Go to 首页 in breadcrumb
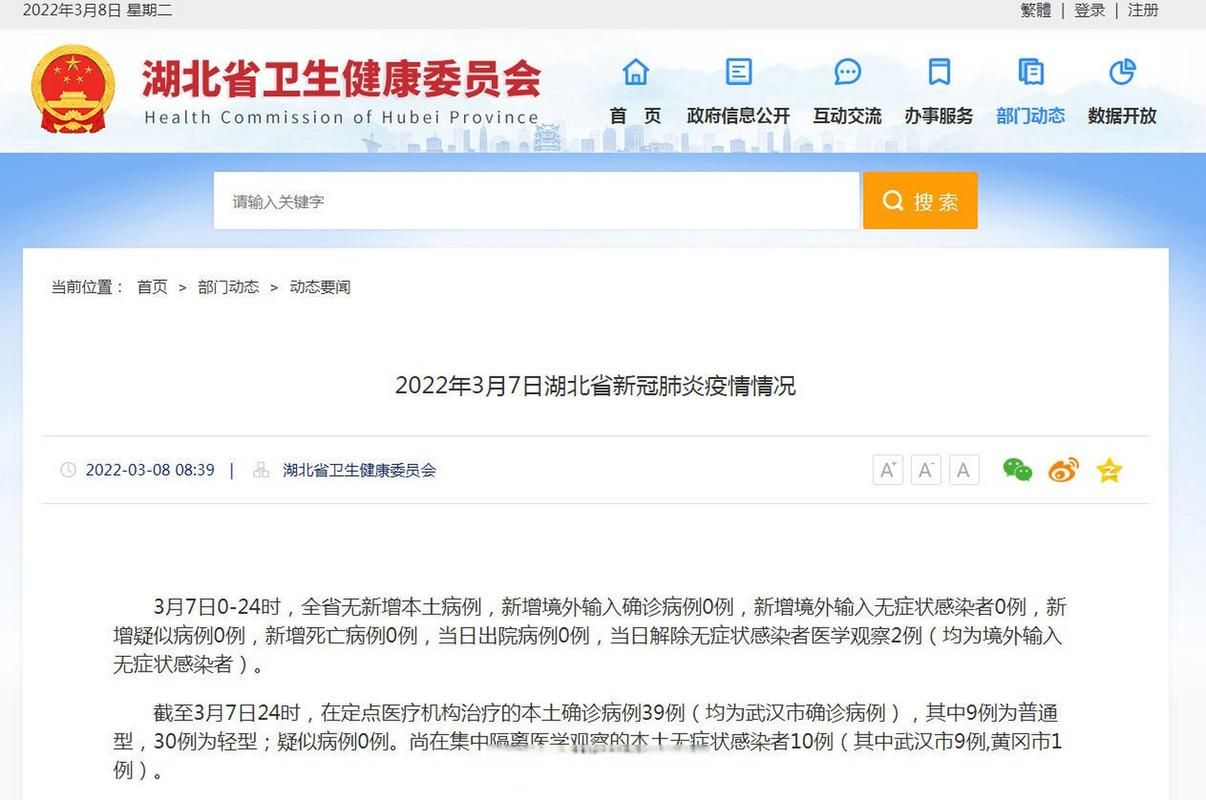This screenshot has width=1206, height=800. pyautogui.click(x=152, y=287)
